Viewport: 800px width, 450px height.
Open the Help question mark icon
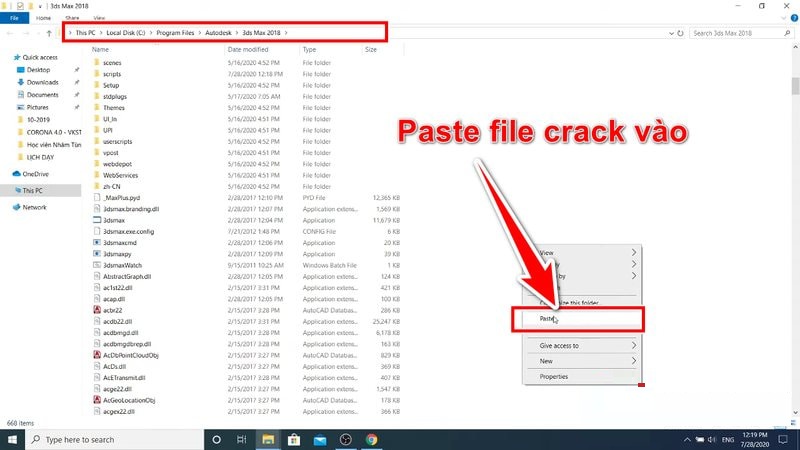tap(794, 18)
